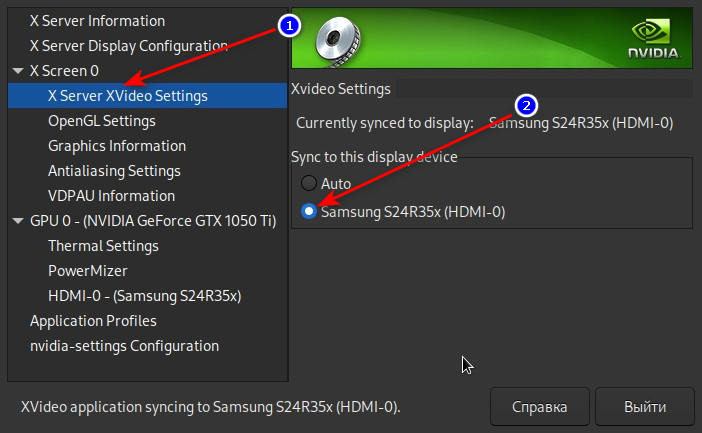This screenshot has width=702, height=433.
Task: Open X Server Information page
Action: (x=97, y=21)
